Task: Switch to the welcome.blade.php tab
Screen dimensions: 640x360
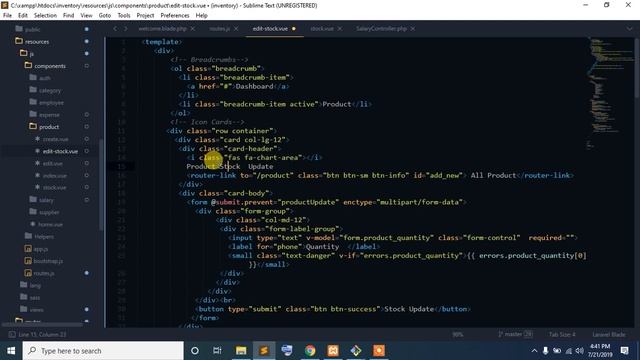Action: [x=162, y=29]
